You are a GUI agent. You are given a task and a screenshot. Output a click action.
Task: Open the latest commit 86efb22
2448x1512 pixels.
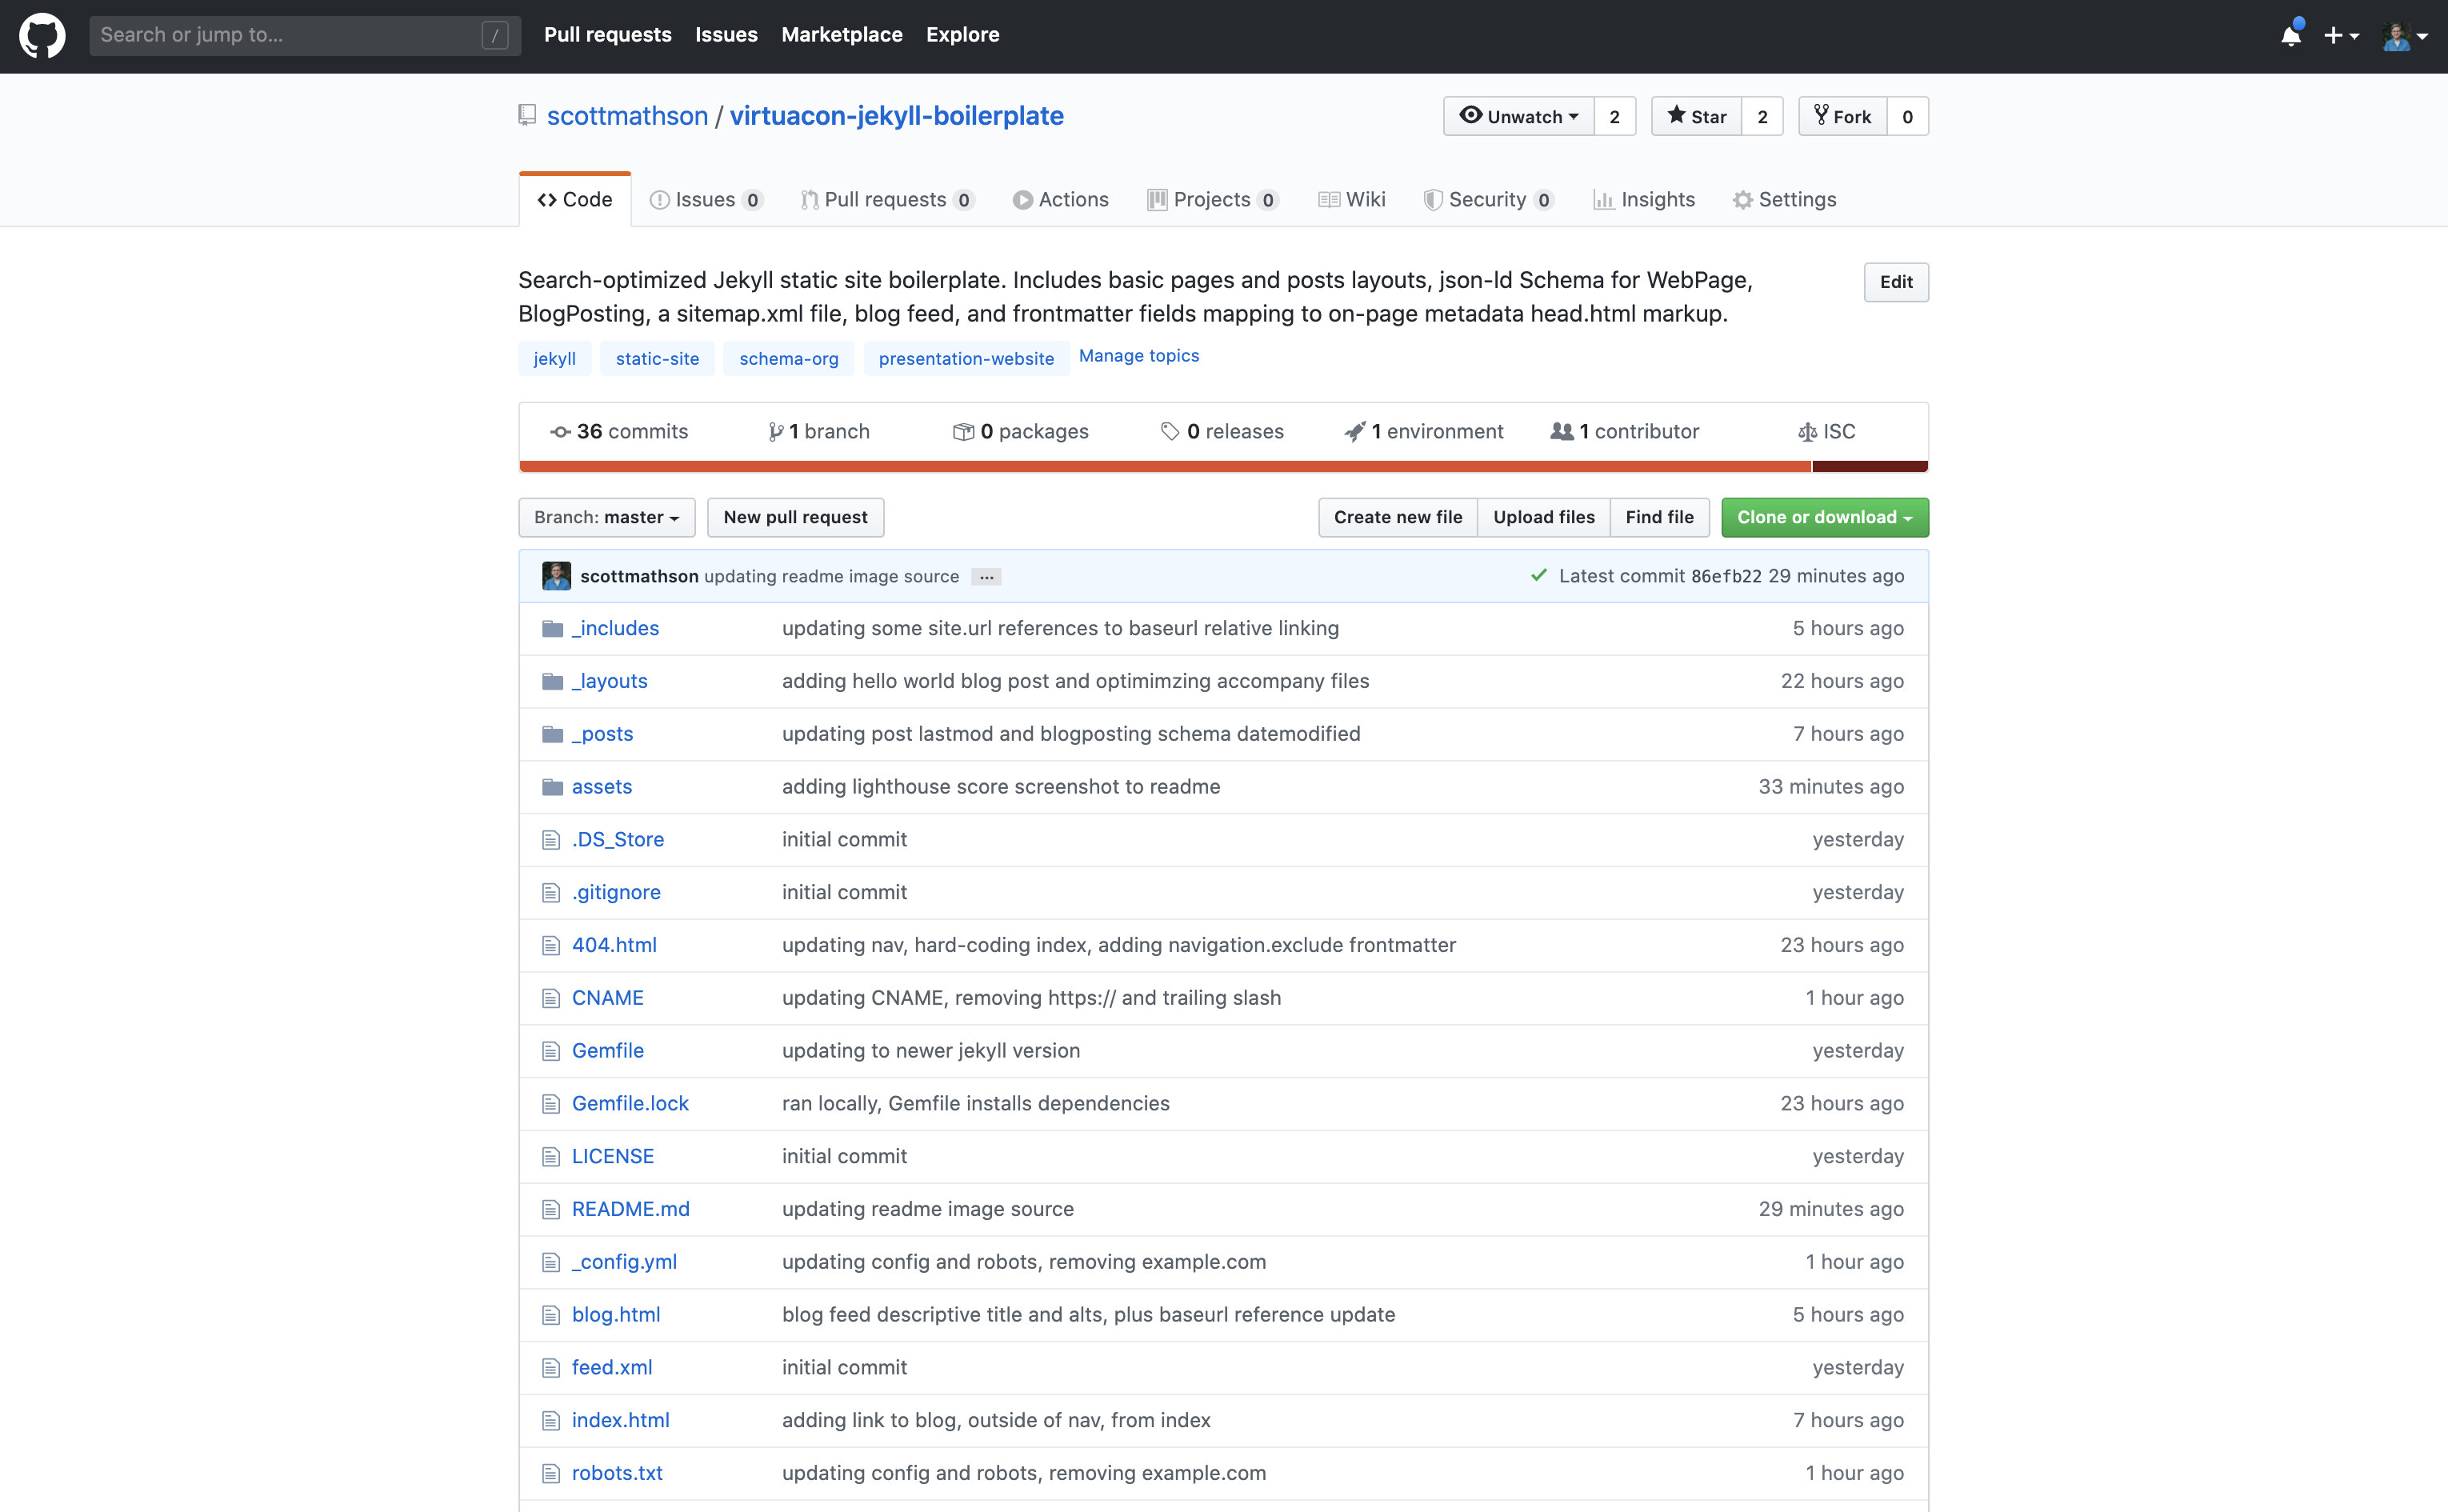1726,576
